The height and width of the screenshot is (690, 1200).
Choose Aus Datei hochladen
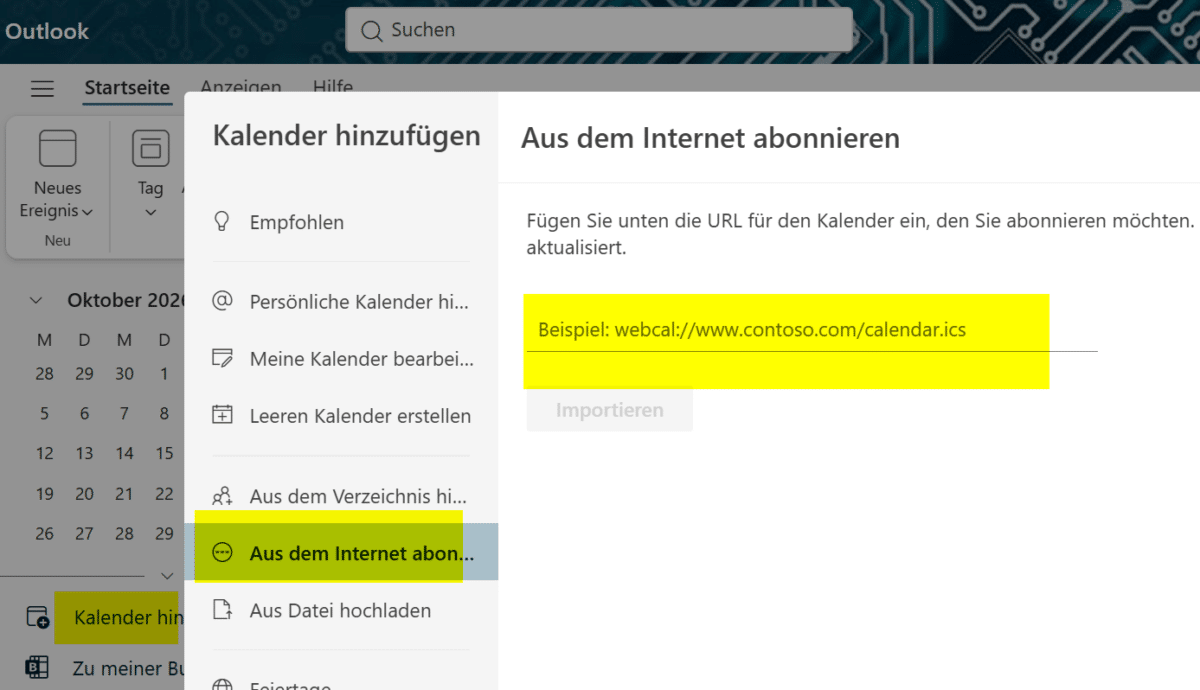[x=340, y=610]
